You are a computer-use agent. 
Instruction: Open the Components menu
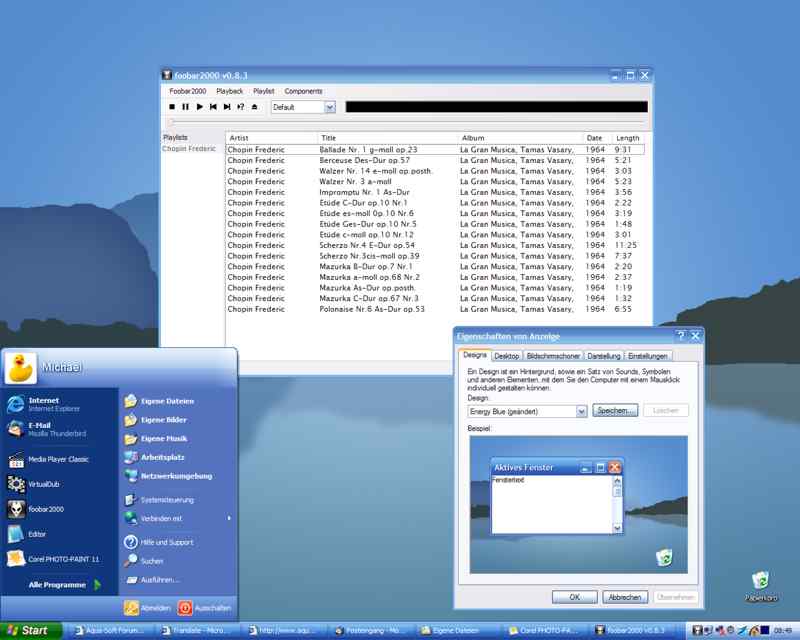303,91
